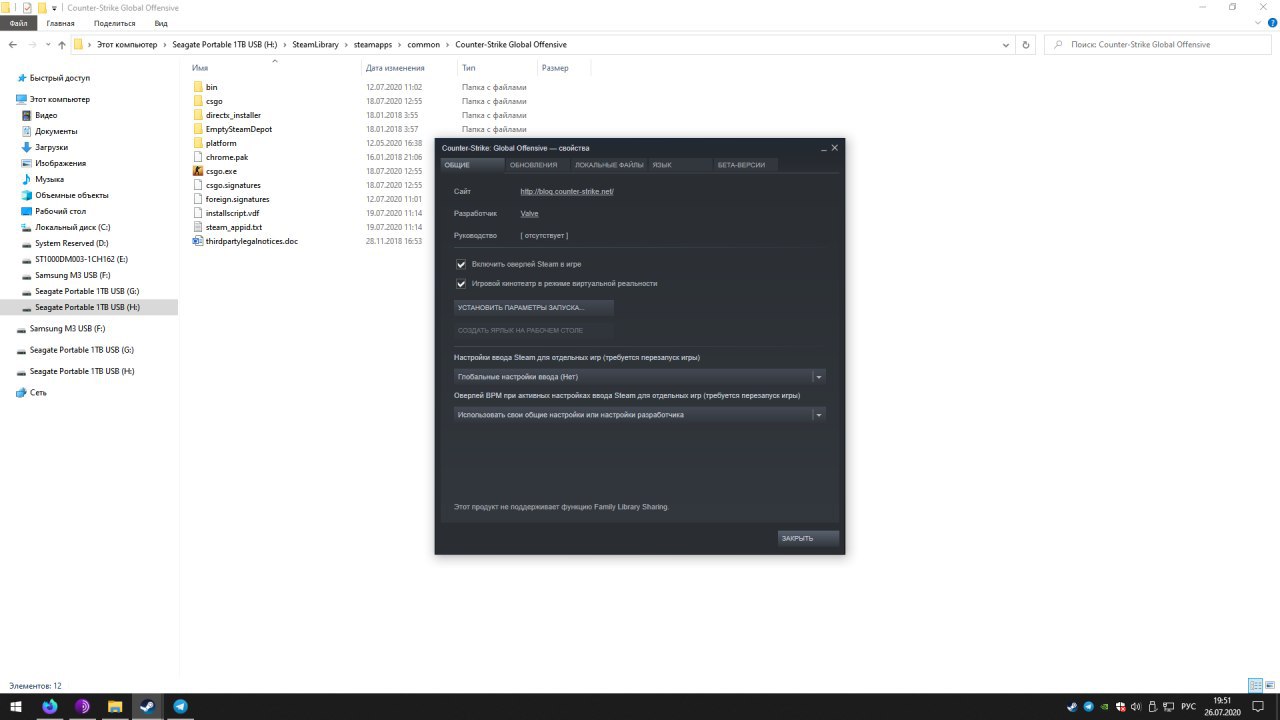Image resolution: width=1280 pixels, height=720 pixels.
Task: Click the 'Имя' column header
Action: pyautogui.click(x=200, y=68)
